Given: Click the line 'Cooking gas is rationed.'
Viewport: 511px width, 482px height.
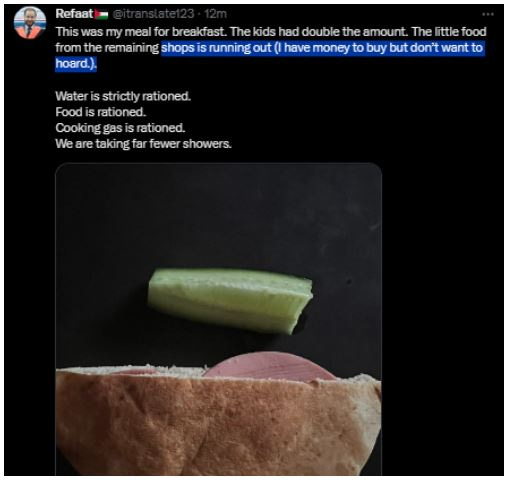Looking at the screenshot, I should pyautogui.click(x=120, y=128).
